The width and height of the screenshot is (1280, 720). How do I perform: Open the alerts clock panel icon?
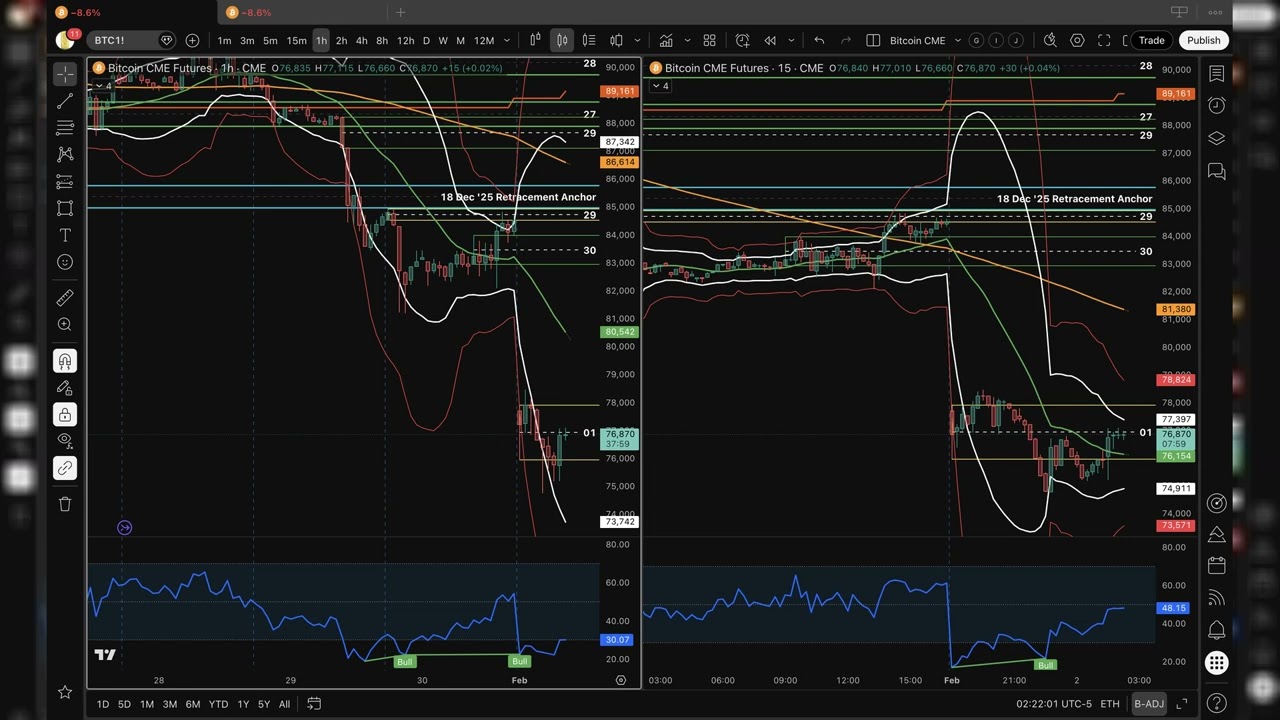coord(1216,106)
